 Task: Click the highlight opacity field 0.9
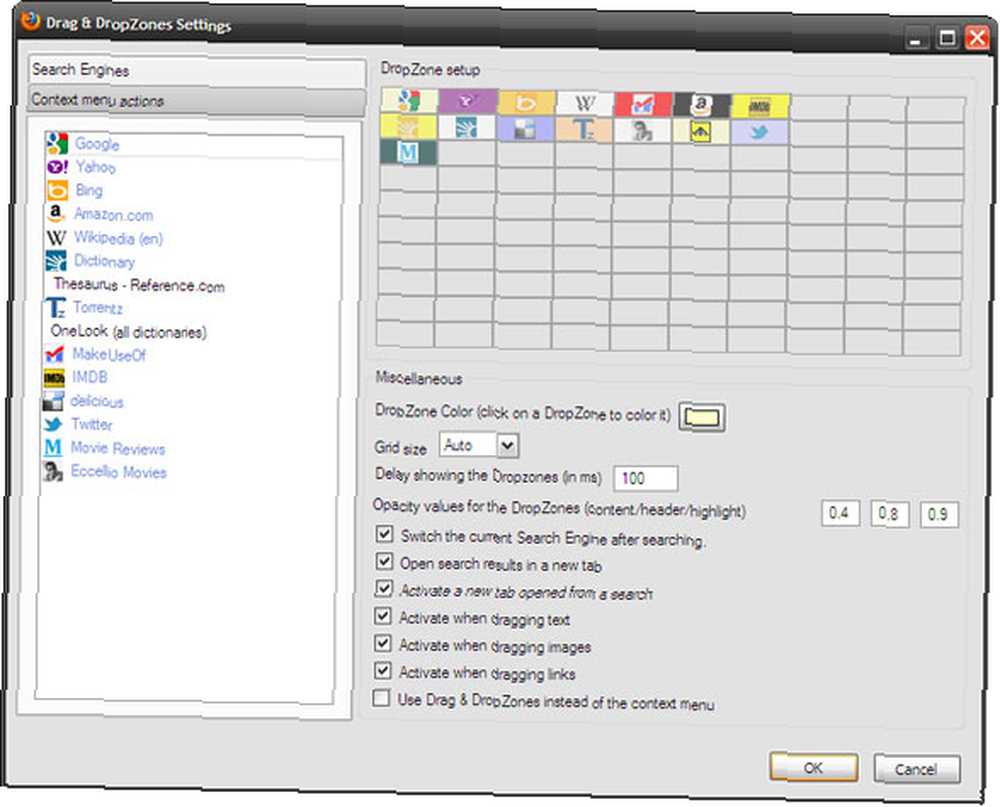938,515
